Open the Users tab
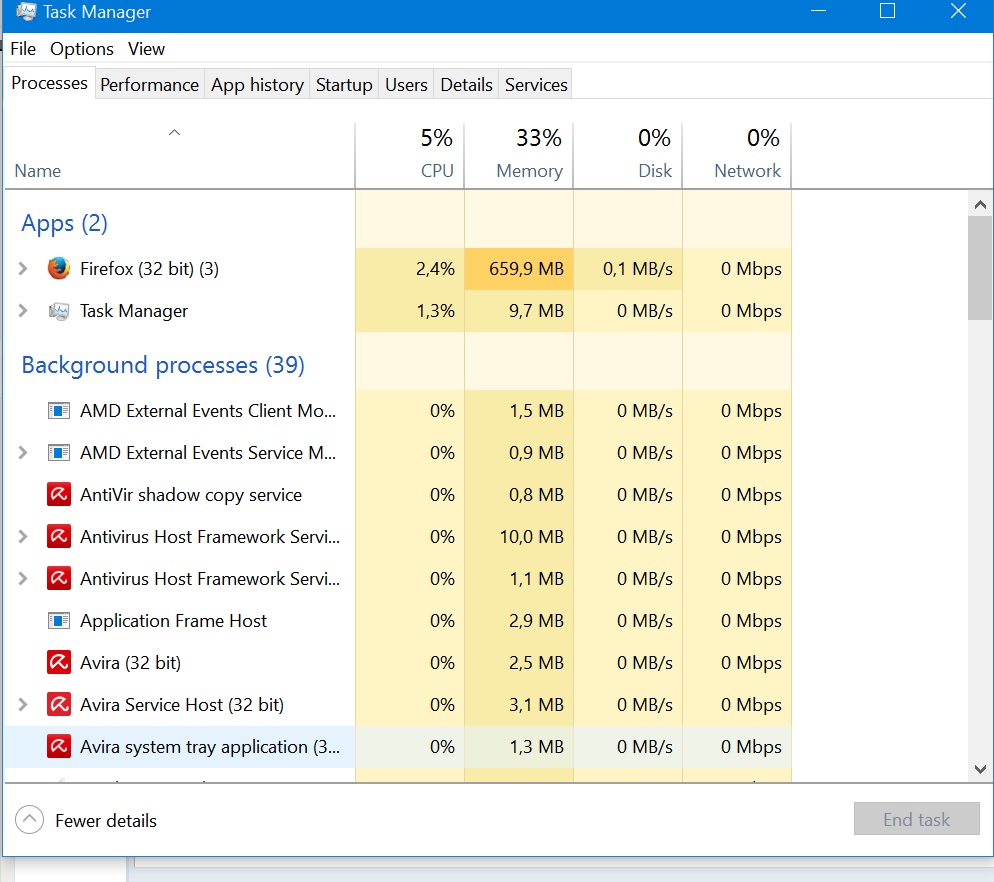 (406, 84)
